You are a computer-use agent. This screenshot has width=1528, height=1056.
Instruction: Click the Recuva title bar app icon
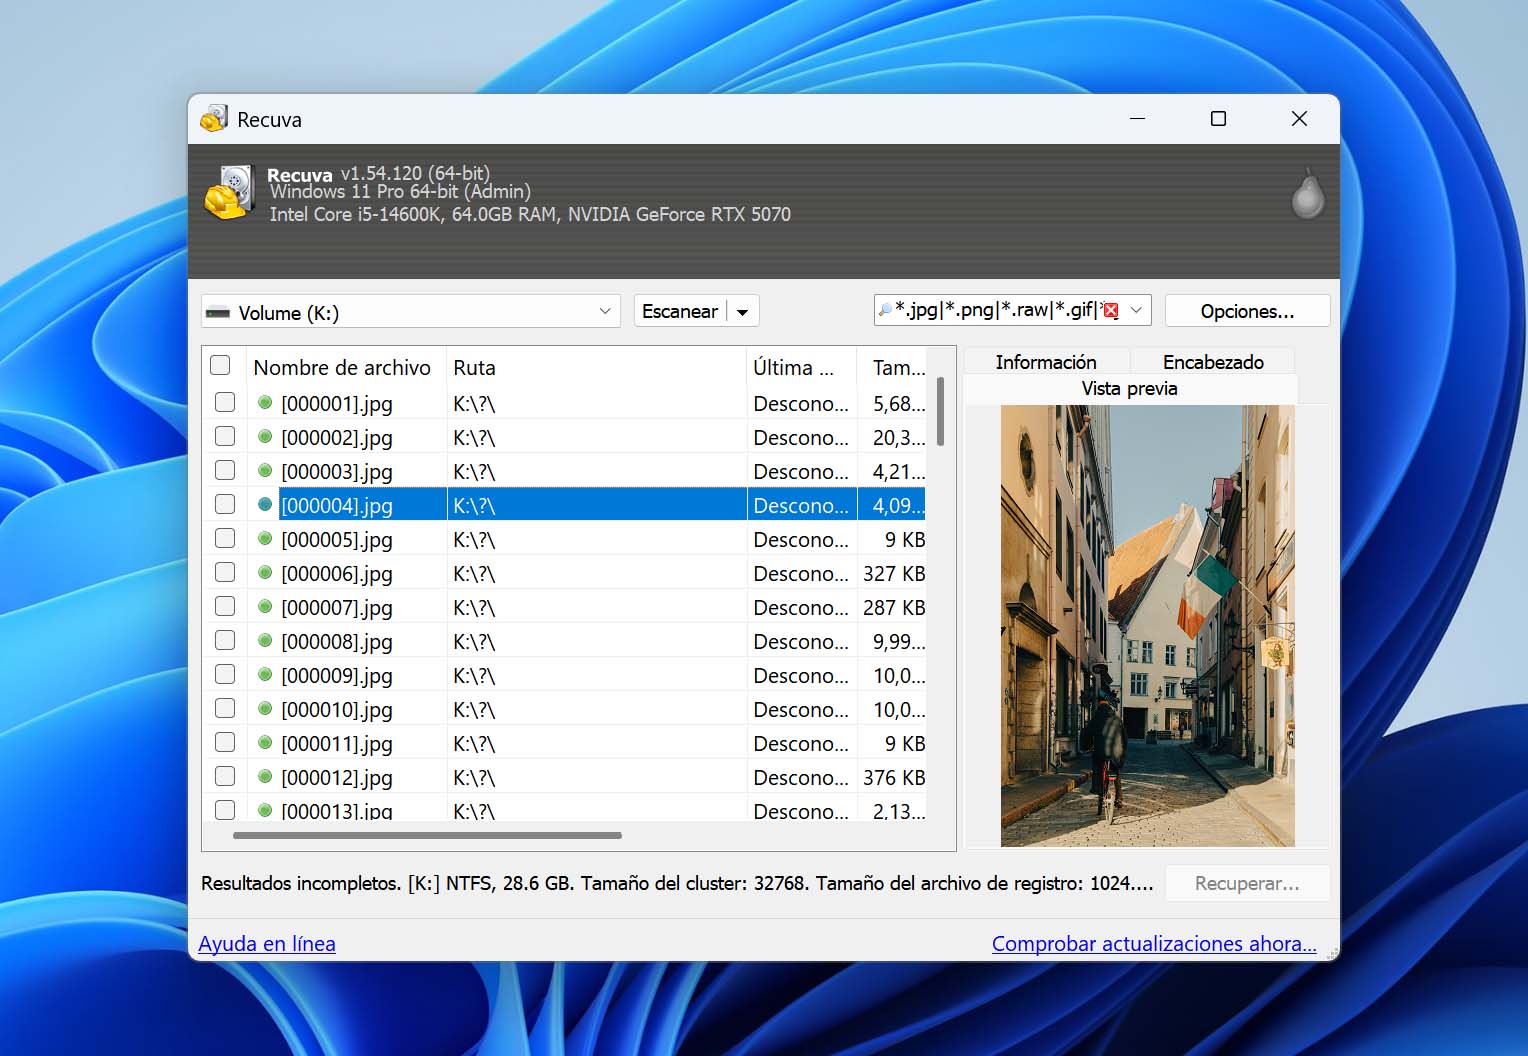point(214,119)
